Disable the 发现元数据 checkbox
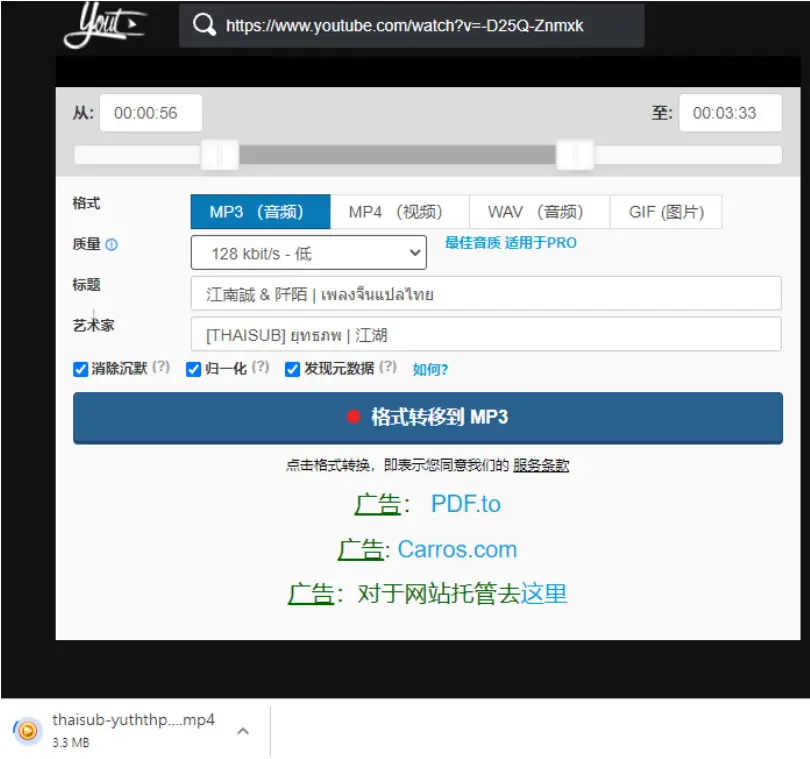The height and width of the screenshot is (759, 810). click(x=292, y=369)
